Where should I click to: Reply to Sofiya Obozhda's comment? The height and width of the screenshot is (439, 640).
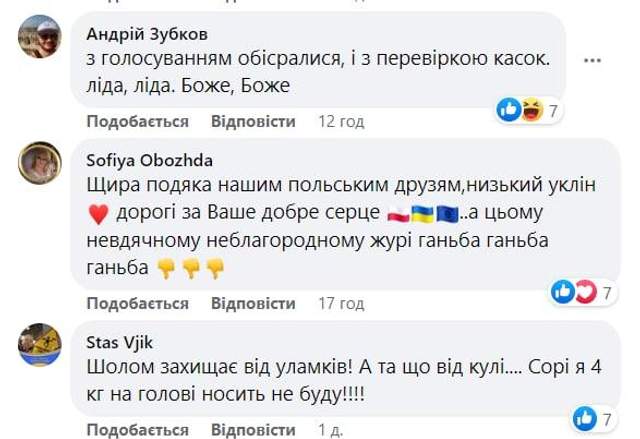point(253,303)
